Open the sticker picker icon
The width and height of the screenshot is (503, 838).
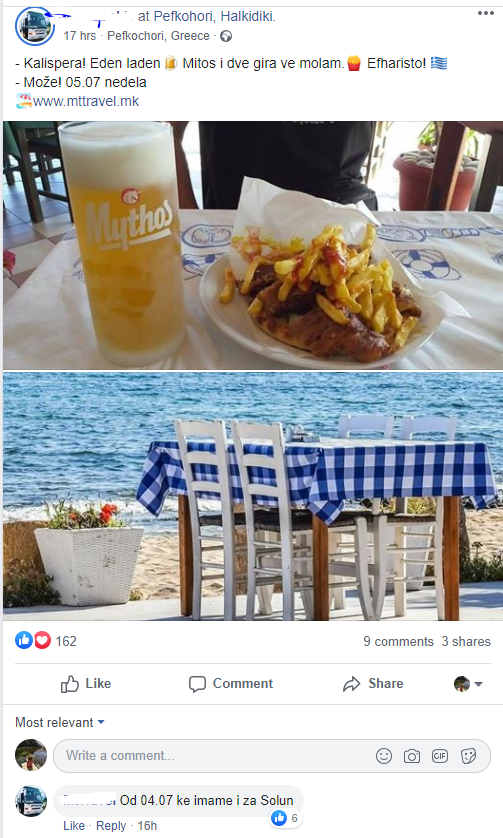(468, 756)
